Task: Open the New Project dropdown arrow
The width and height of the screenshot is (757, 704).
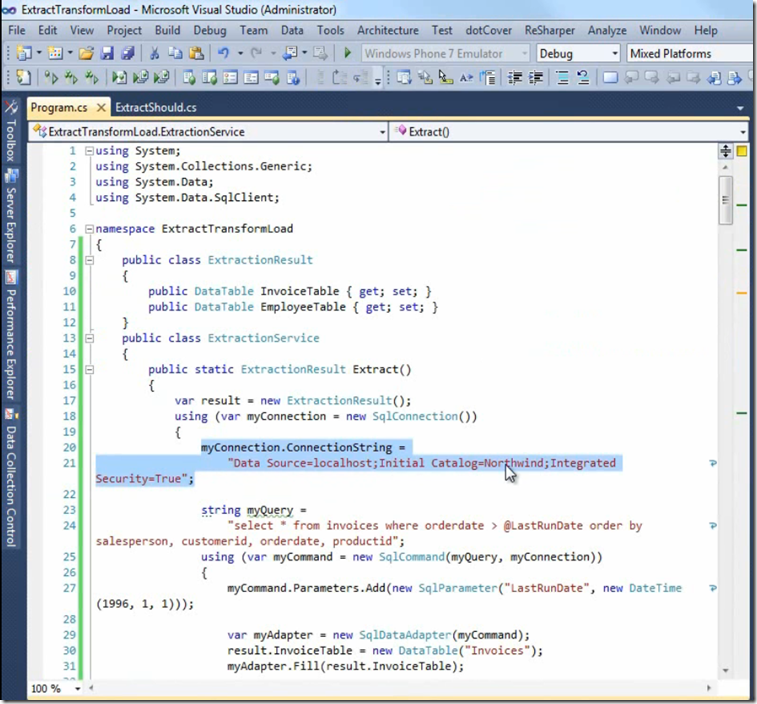Action: 39,53
